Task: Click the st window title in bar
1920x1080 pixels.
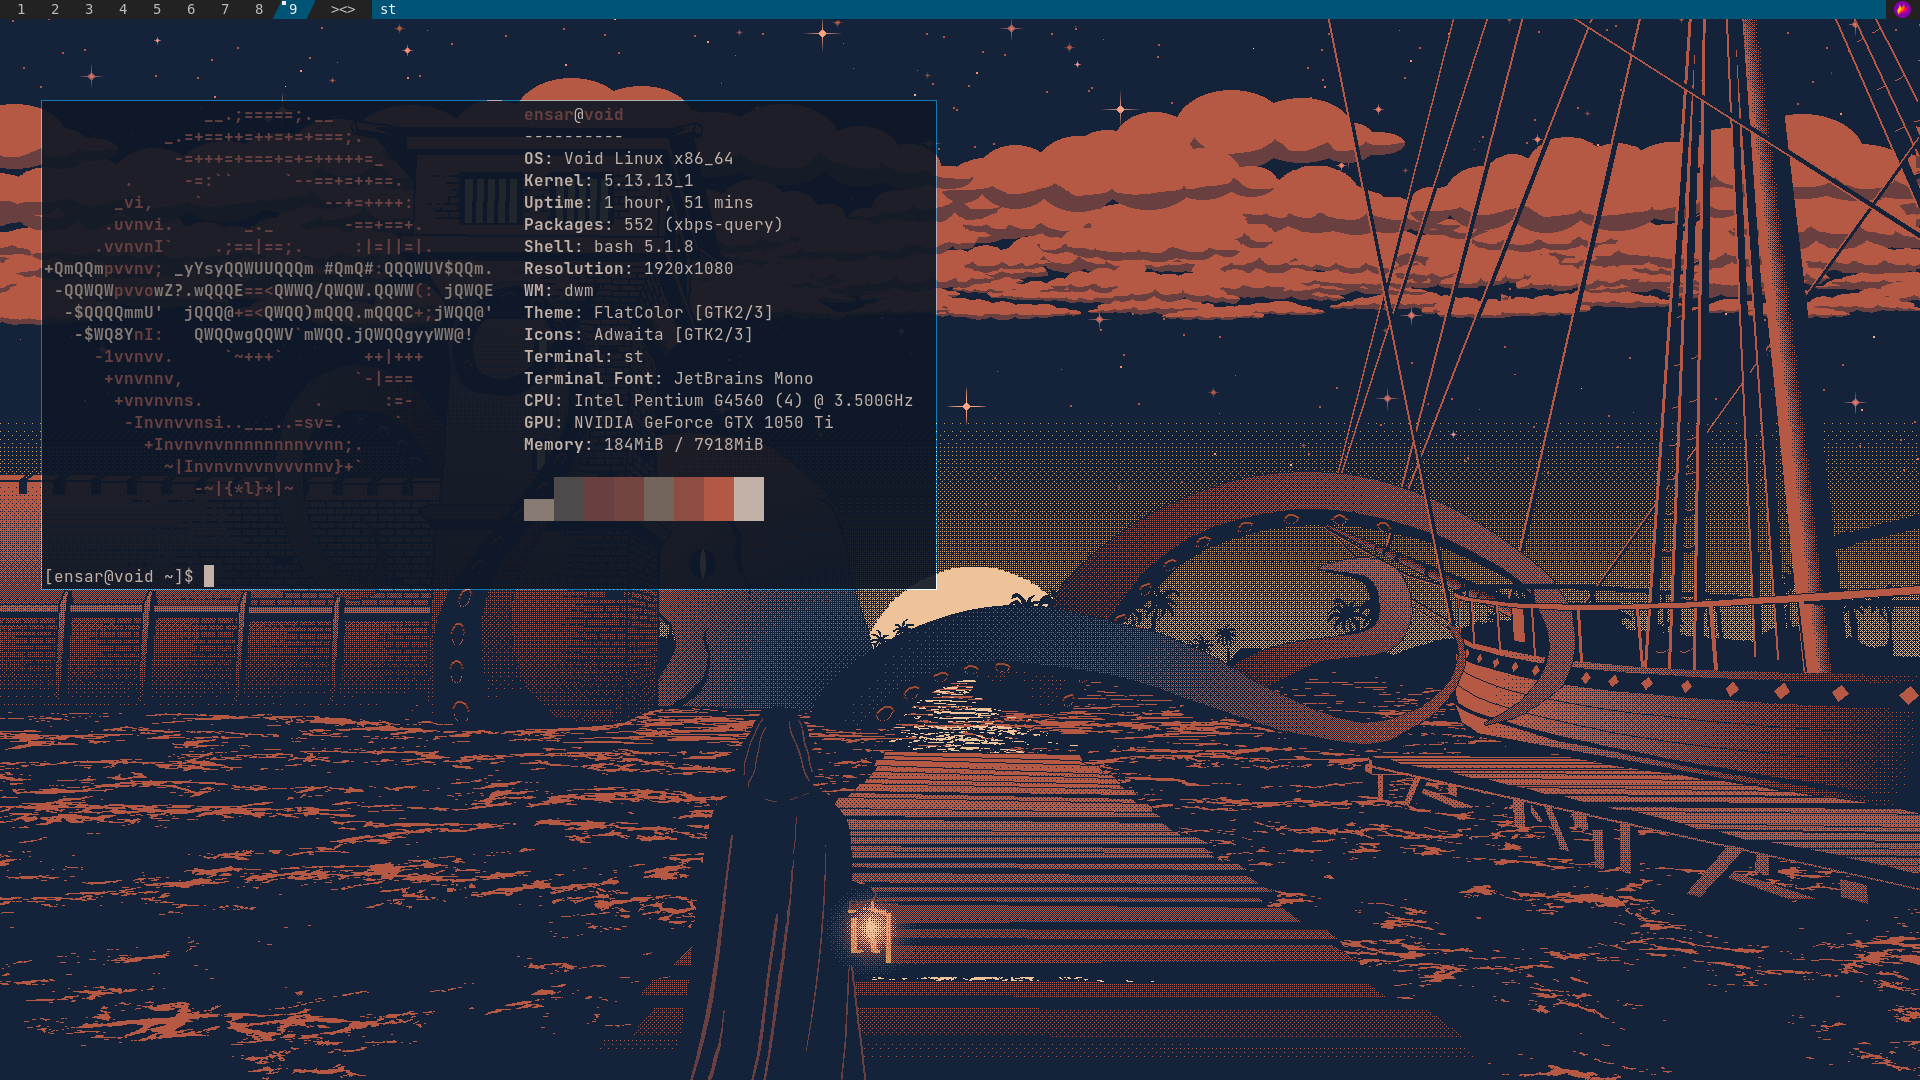Action: click(x=388, y=9)
